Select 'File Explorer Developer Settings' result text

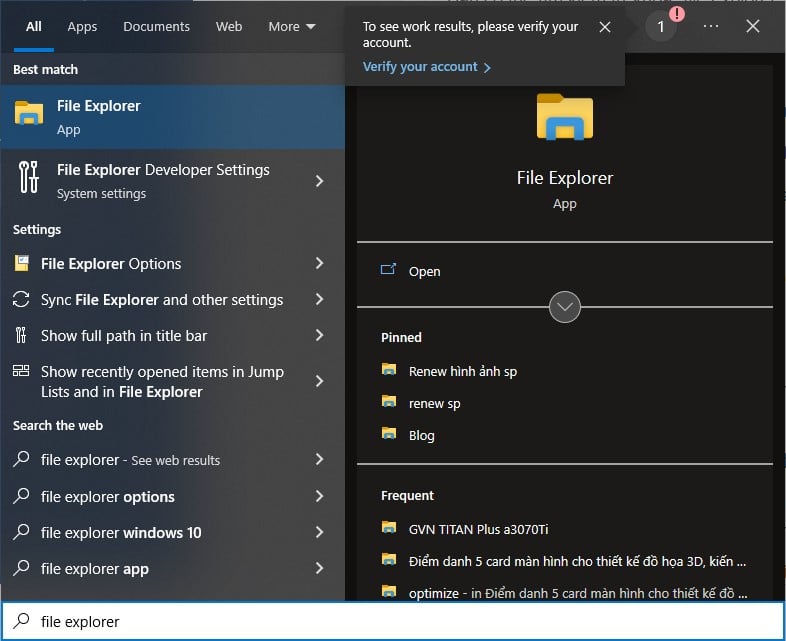[163, 170]
